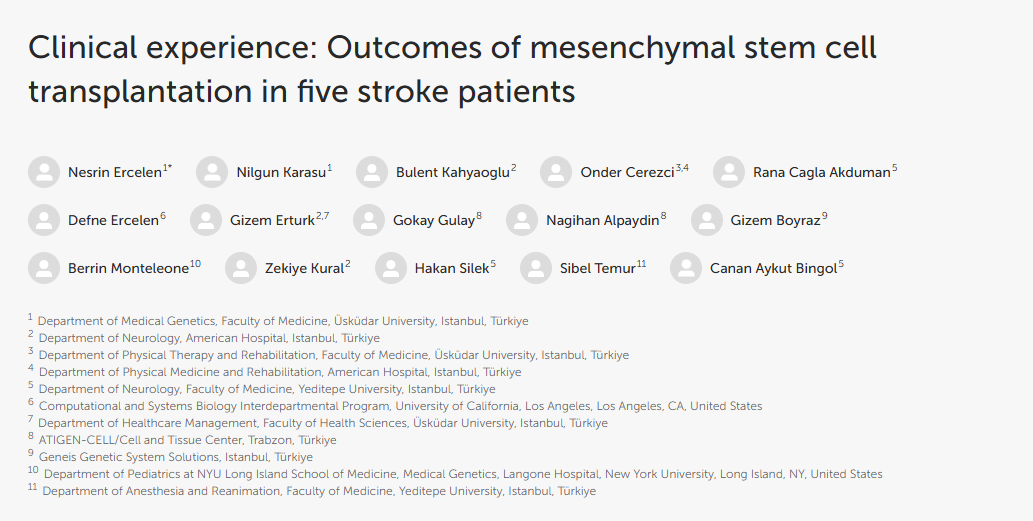The image size is (1033, 521).
Task: Open Canan Aykut Bingol's author profile
Action: [773, 269]
